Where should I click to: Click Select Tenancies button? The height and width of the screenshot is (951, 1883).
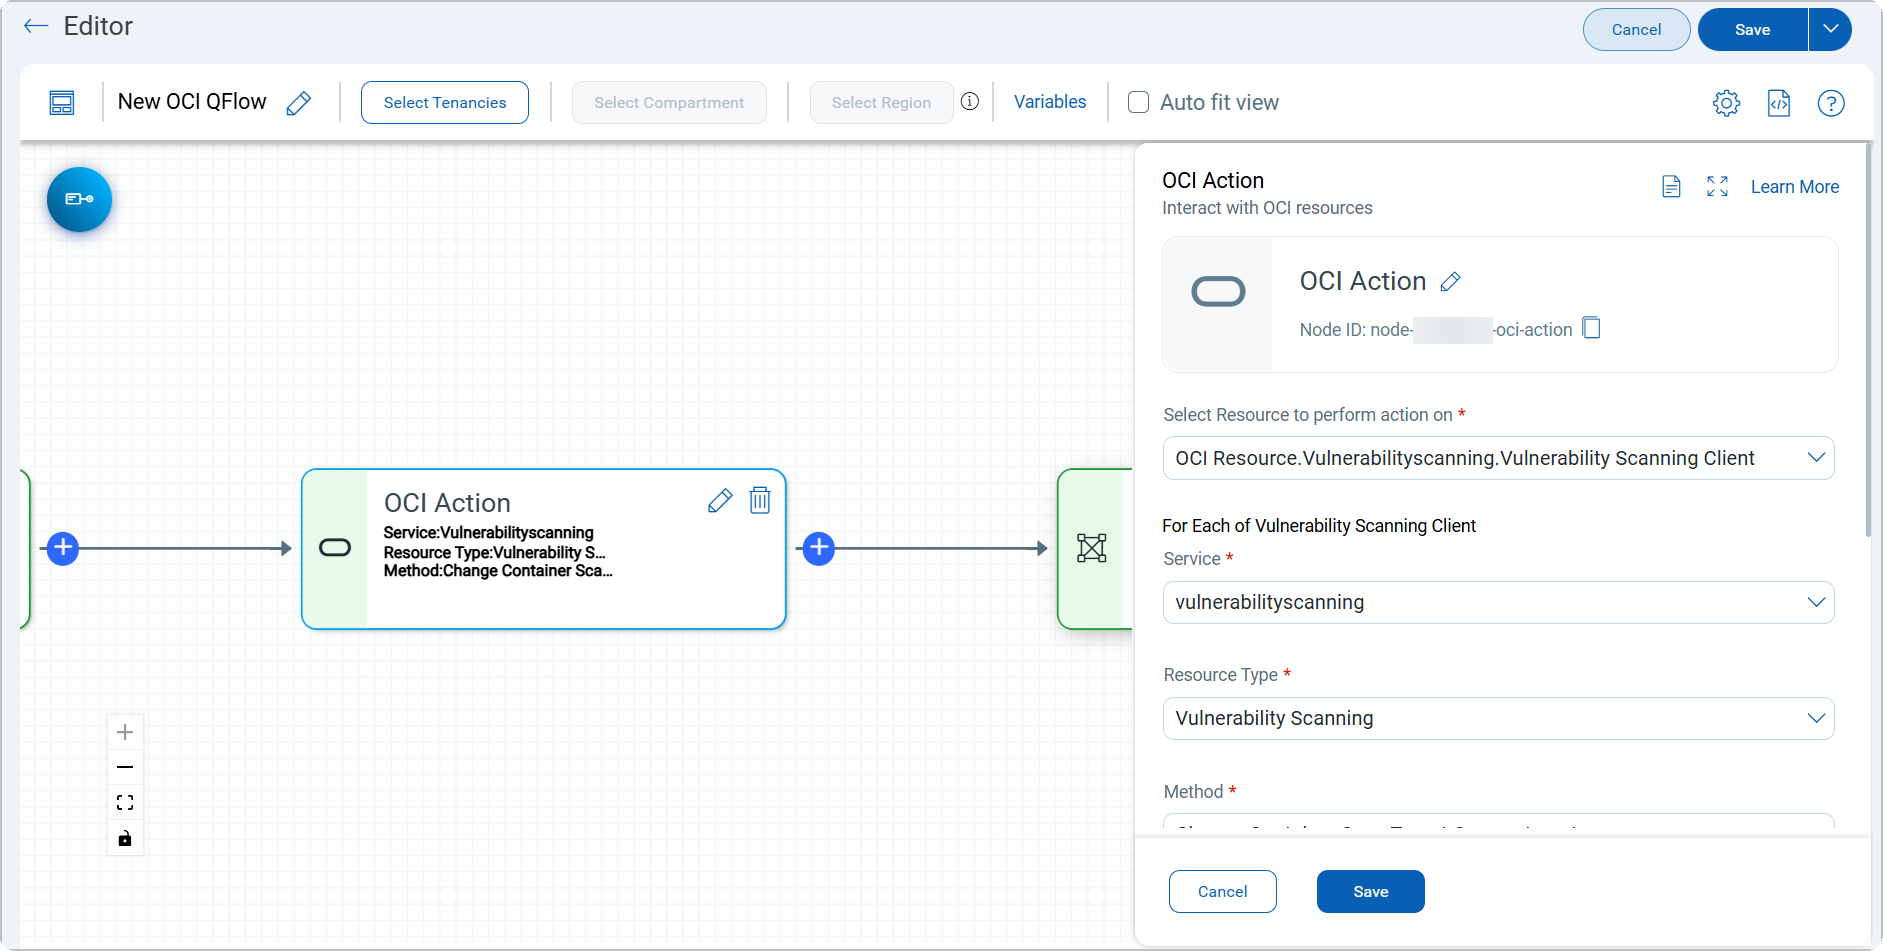pyautogui.click(x=445, y=102)
